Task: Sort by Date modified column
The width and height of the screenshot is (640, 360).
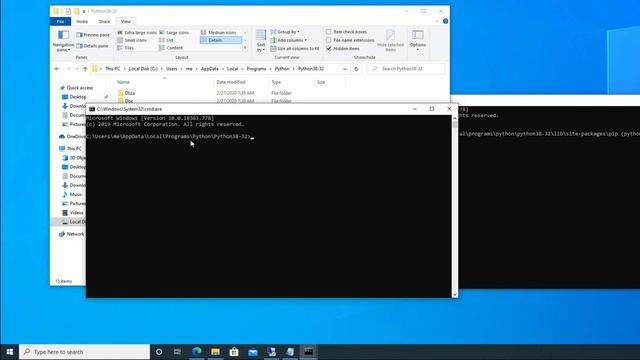Action: pyautogui.click(x=231, y=82)
